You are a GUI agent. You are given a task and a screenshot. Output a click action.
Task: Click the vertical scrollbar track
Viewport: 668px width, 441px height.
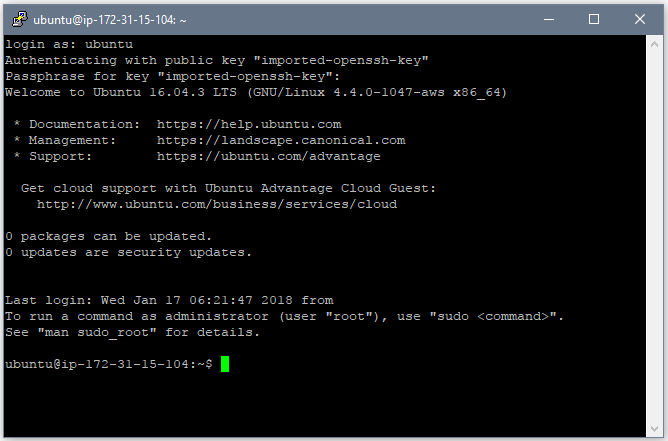click(x=654, y=236)
